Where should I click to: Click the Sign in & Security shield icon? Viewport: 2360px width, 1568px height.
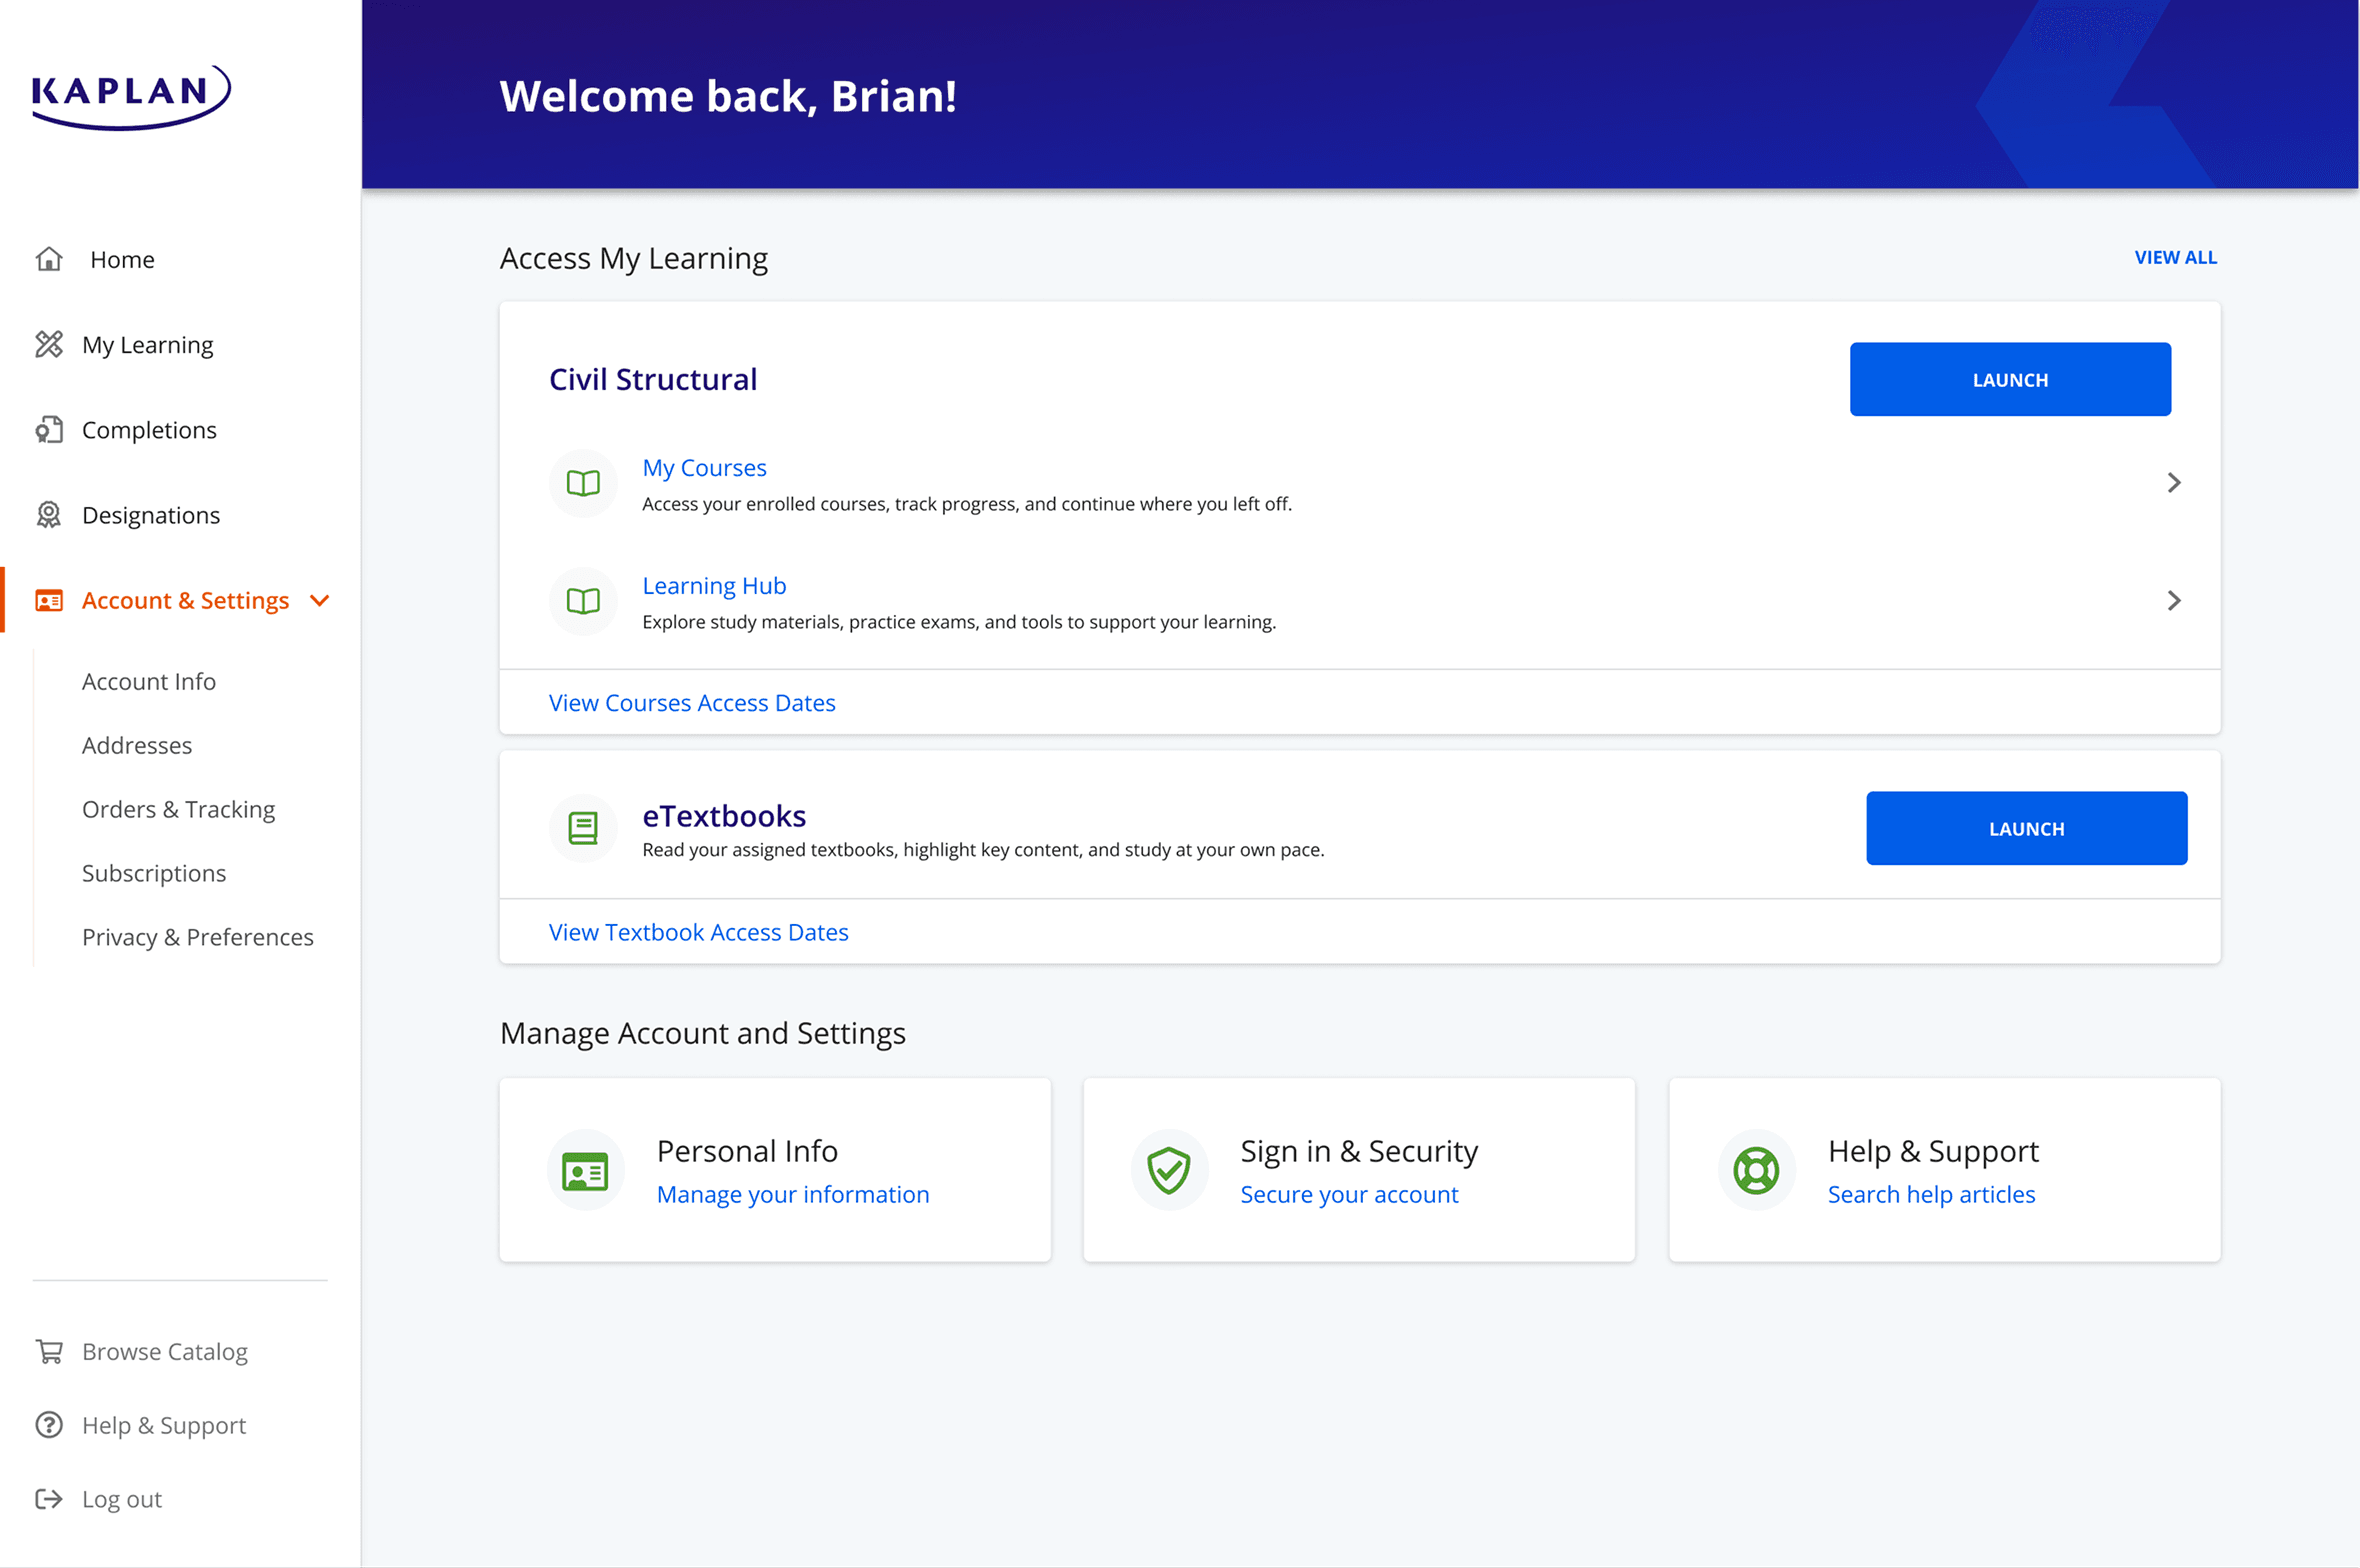(x=1168, y=1170)
